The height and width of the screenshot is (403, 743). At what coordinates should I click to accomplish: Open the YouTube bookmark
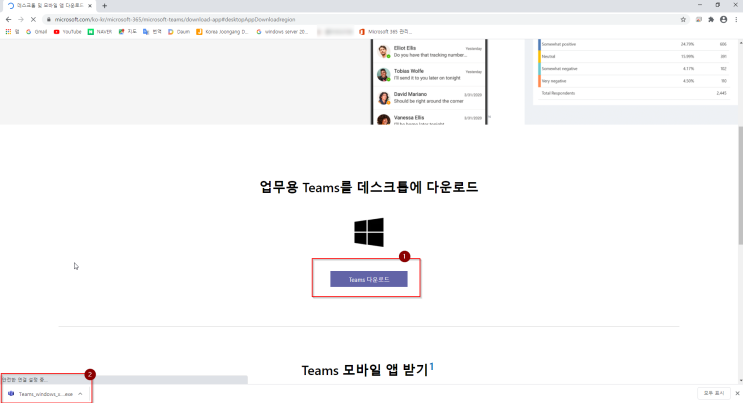pos(67,32)
